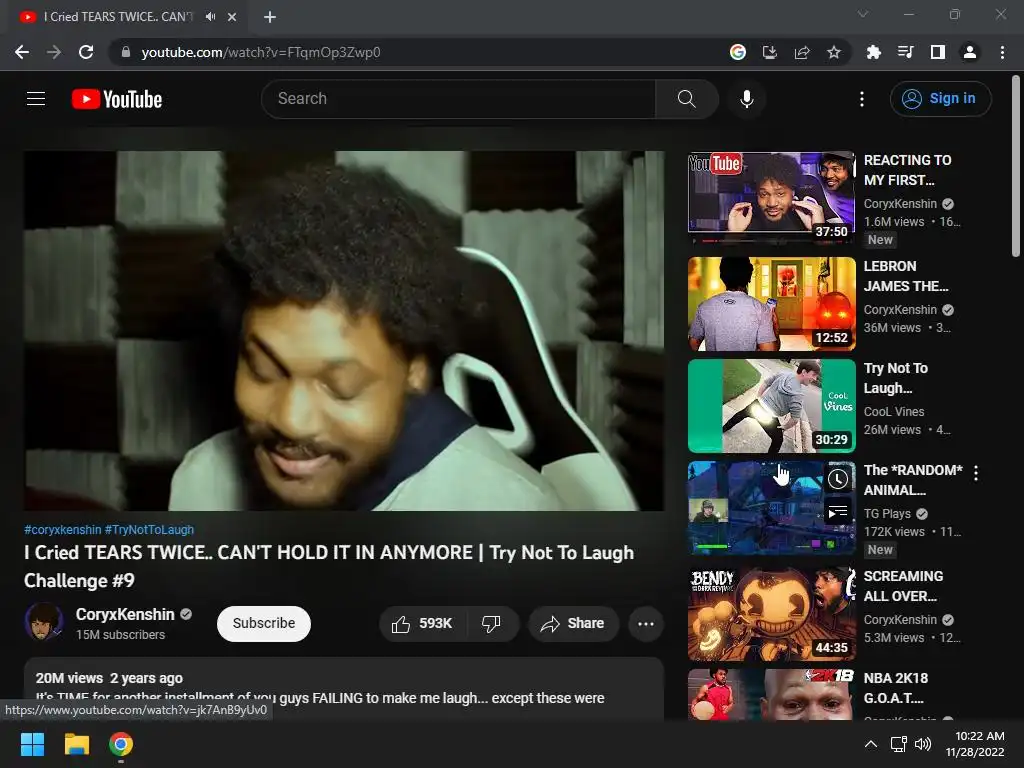Share this page icon in address bar
Viewport: 1024px width, 768px height.
[802, 52]
